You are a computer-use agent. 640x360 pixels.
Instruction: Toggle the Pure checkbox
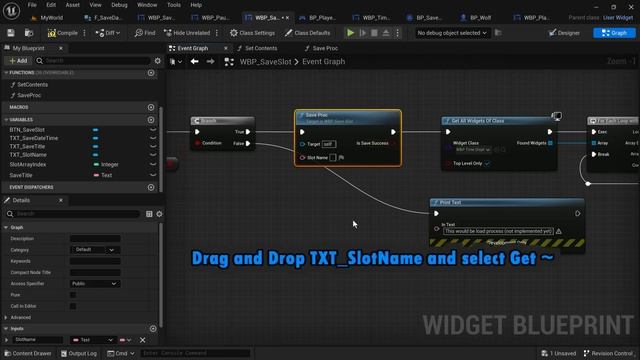click(73, 295)
